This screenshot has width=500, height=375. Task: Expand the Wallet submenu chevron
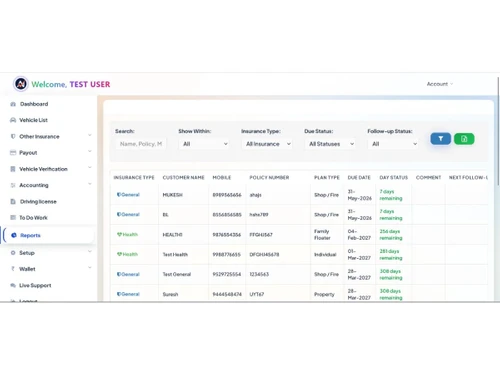[x=90, y=267]
